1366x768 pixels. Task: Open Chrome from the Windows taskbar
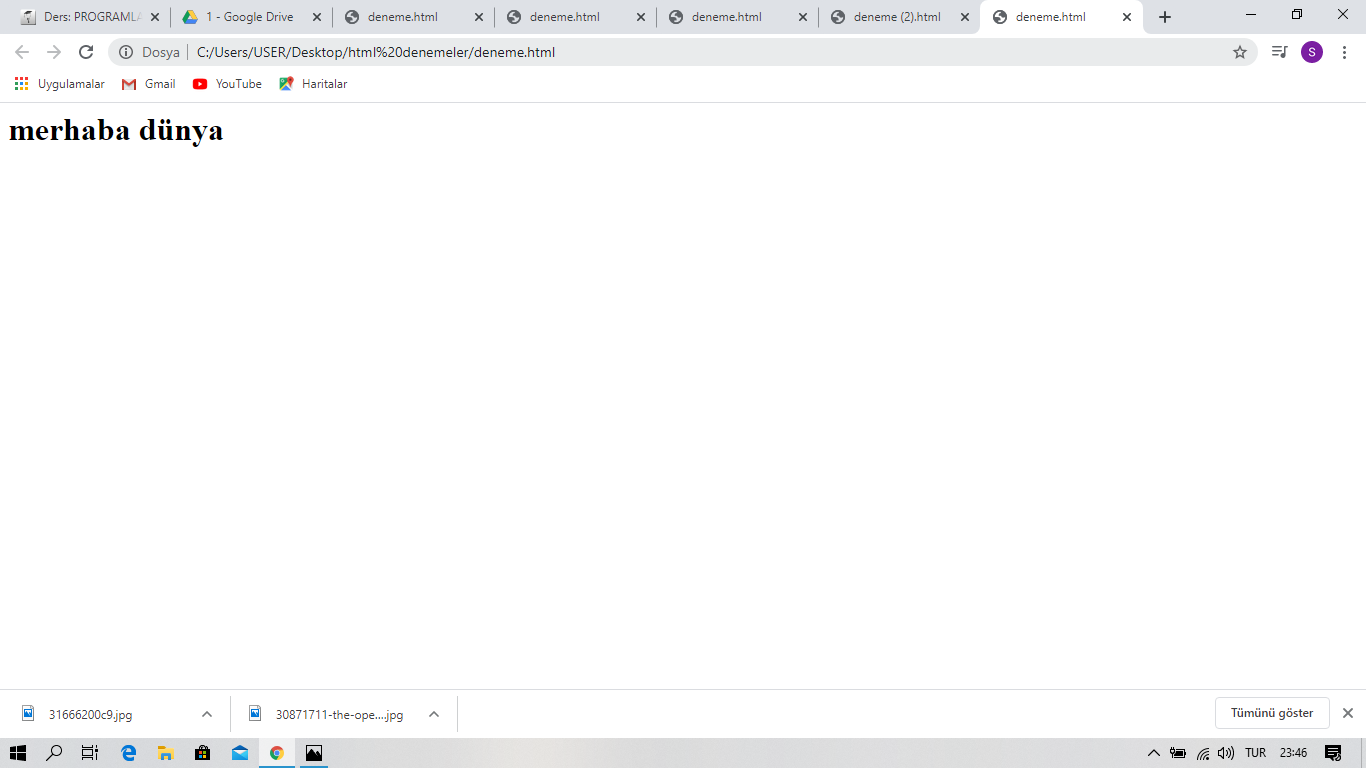(x=277, y=753)
